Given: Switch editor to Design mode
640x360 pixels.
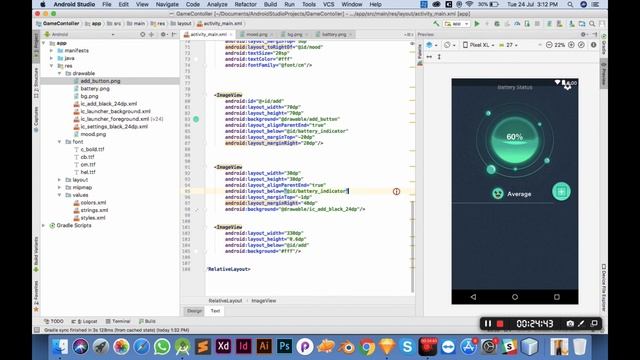Looking at the screenshot, I should pyautogui.click(x=194, y=311).
